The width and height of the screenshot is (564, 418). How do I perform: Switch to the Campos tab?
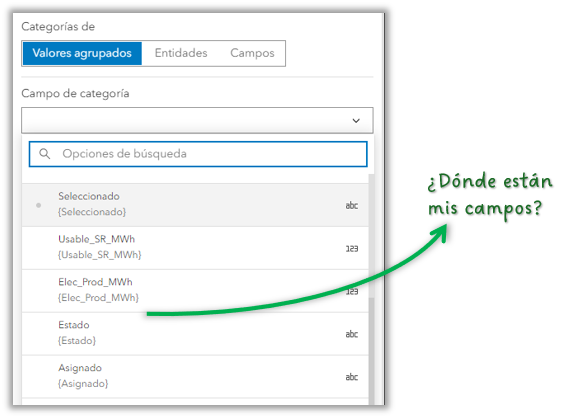252,53
